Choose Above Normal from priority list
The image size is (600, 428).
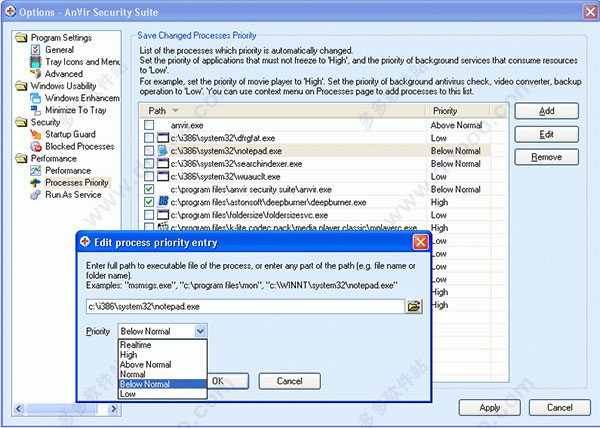pos(163,365)
